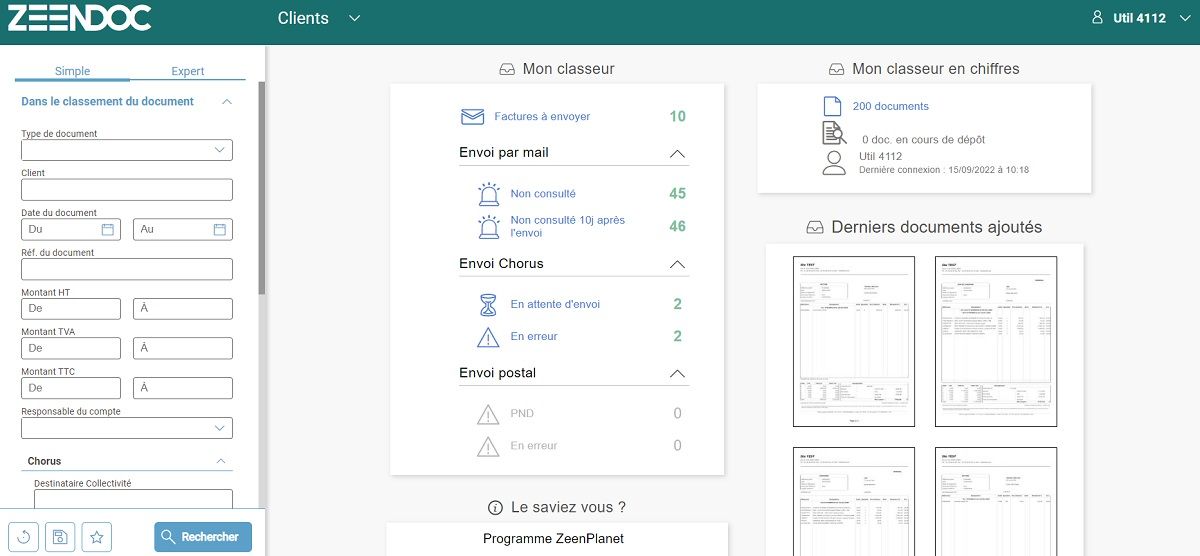Click the Montant TTC De field
The image size is (1200, 556).
[x=71, y=388]
